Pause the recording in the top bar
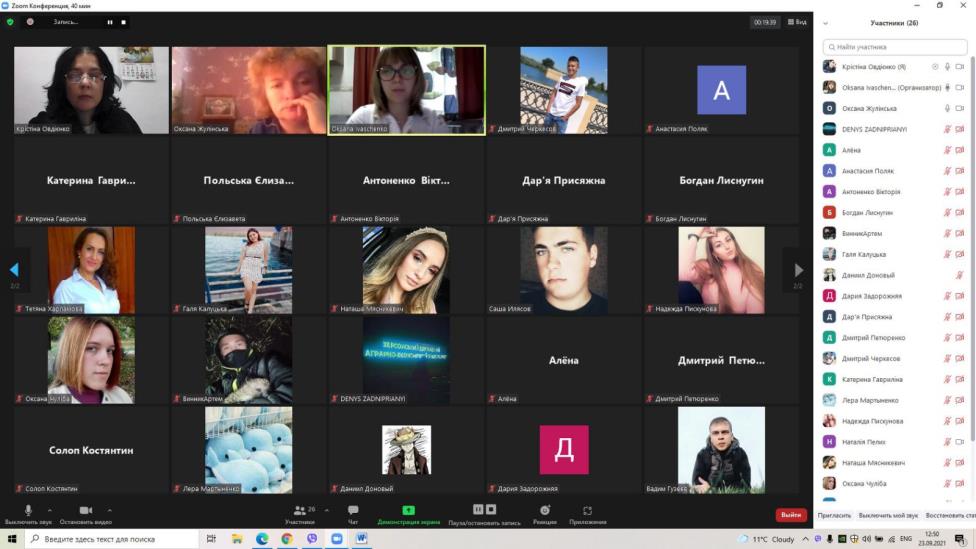 pyautogui.click(x=110, y=22)
